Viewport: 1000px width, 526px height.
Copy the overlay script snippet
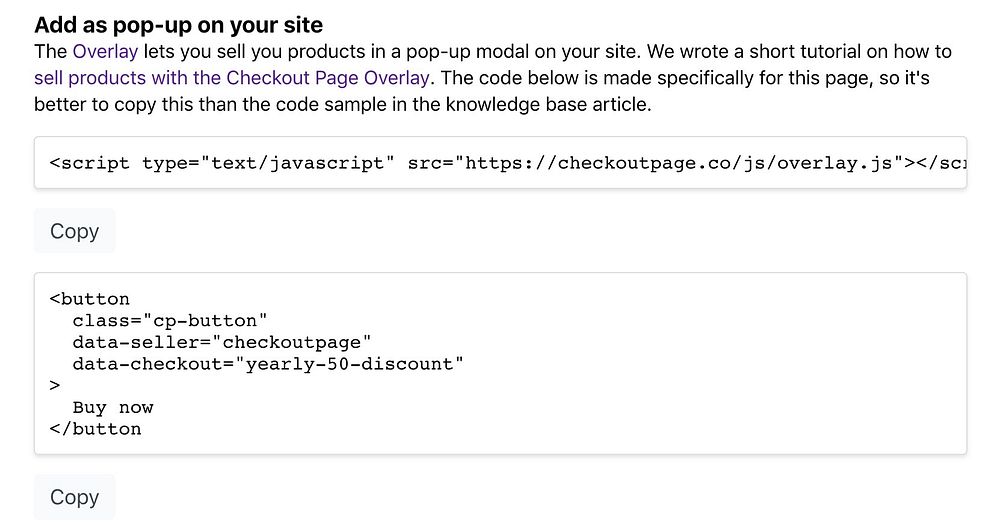click(74, 231)
